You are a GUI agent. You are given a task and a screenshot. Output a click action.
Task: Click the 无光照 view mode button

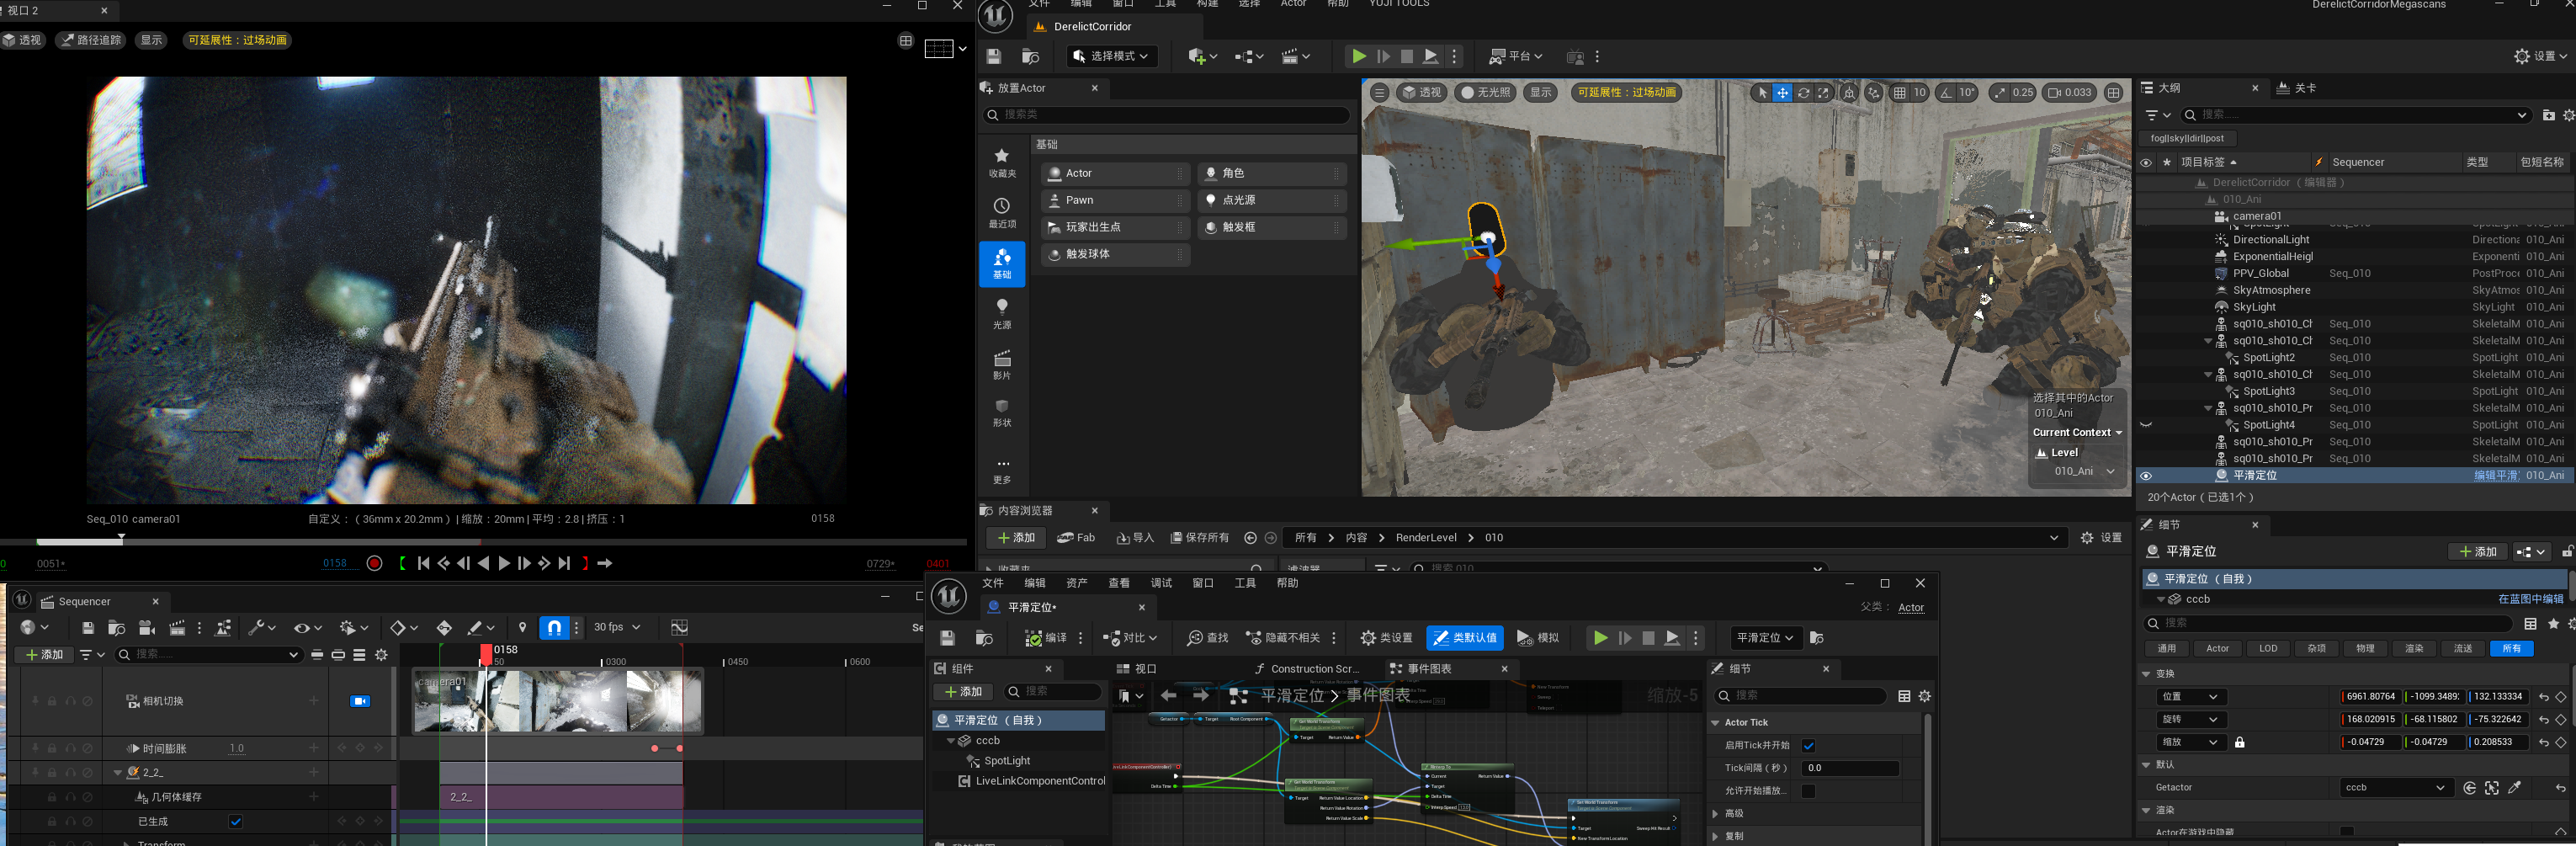click(1485, 93)
